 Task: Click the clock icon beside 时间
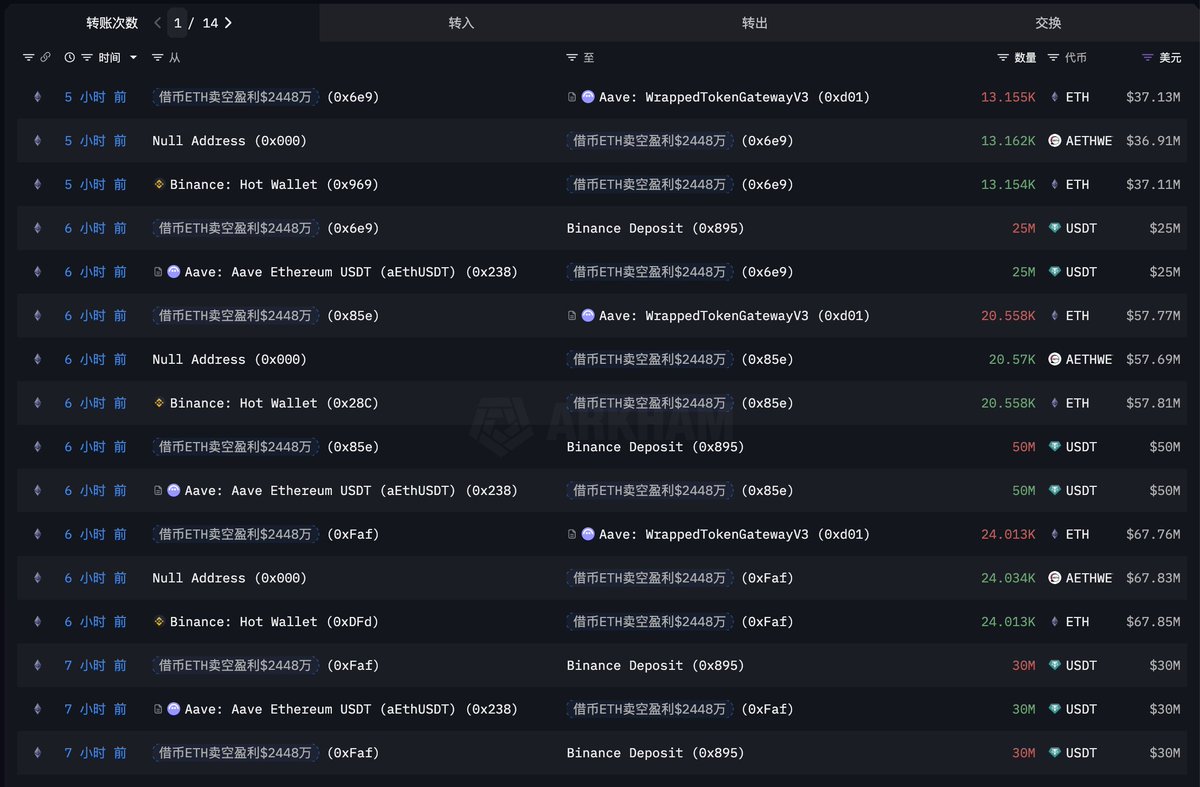pos(70,58)
